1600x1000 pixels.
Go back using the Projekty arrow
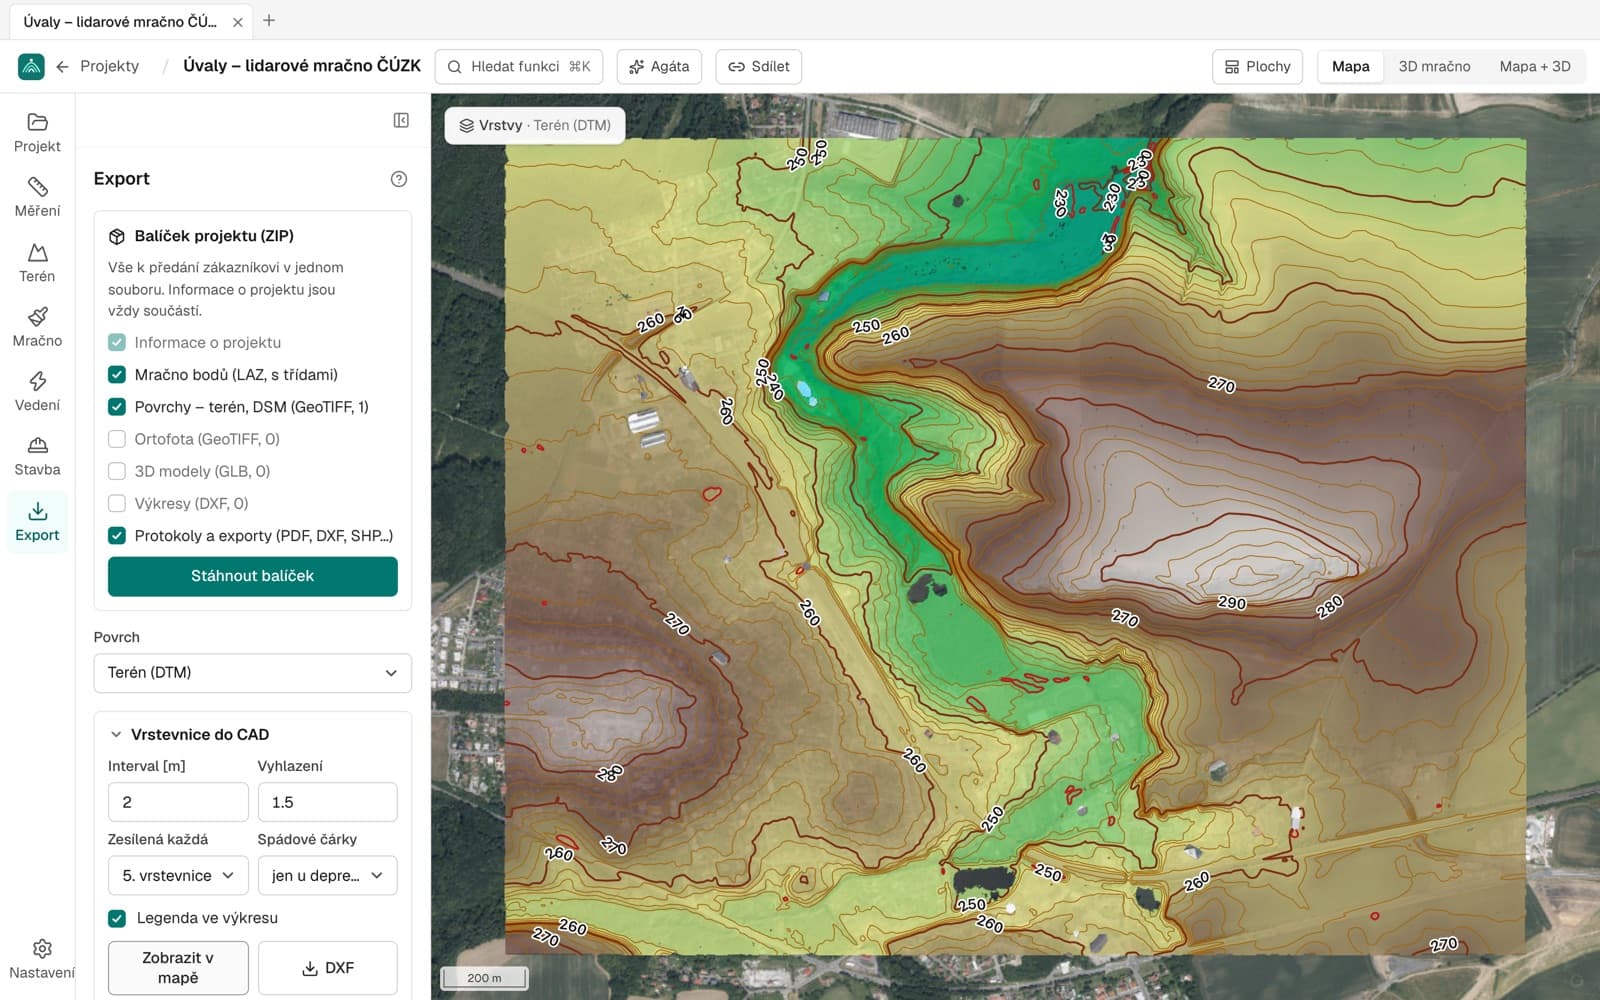tap(62, 66)
